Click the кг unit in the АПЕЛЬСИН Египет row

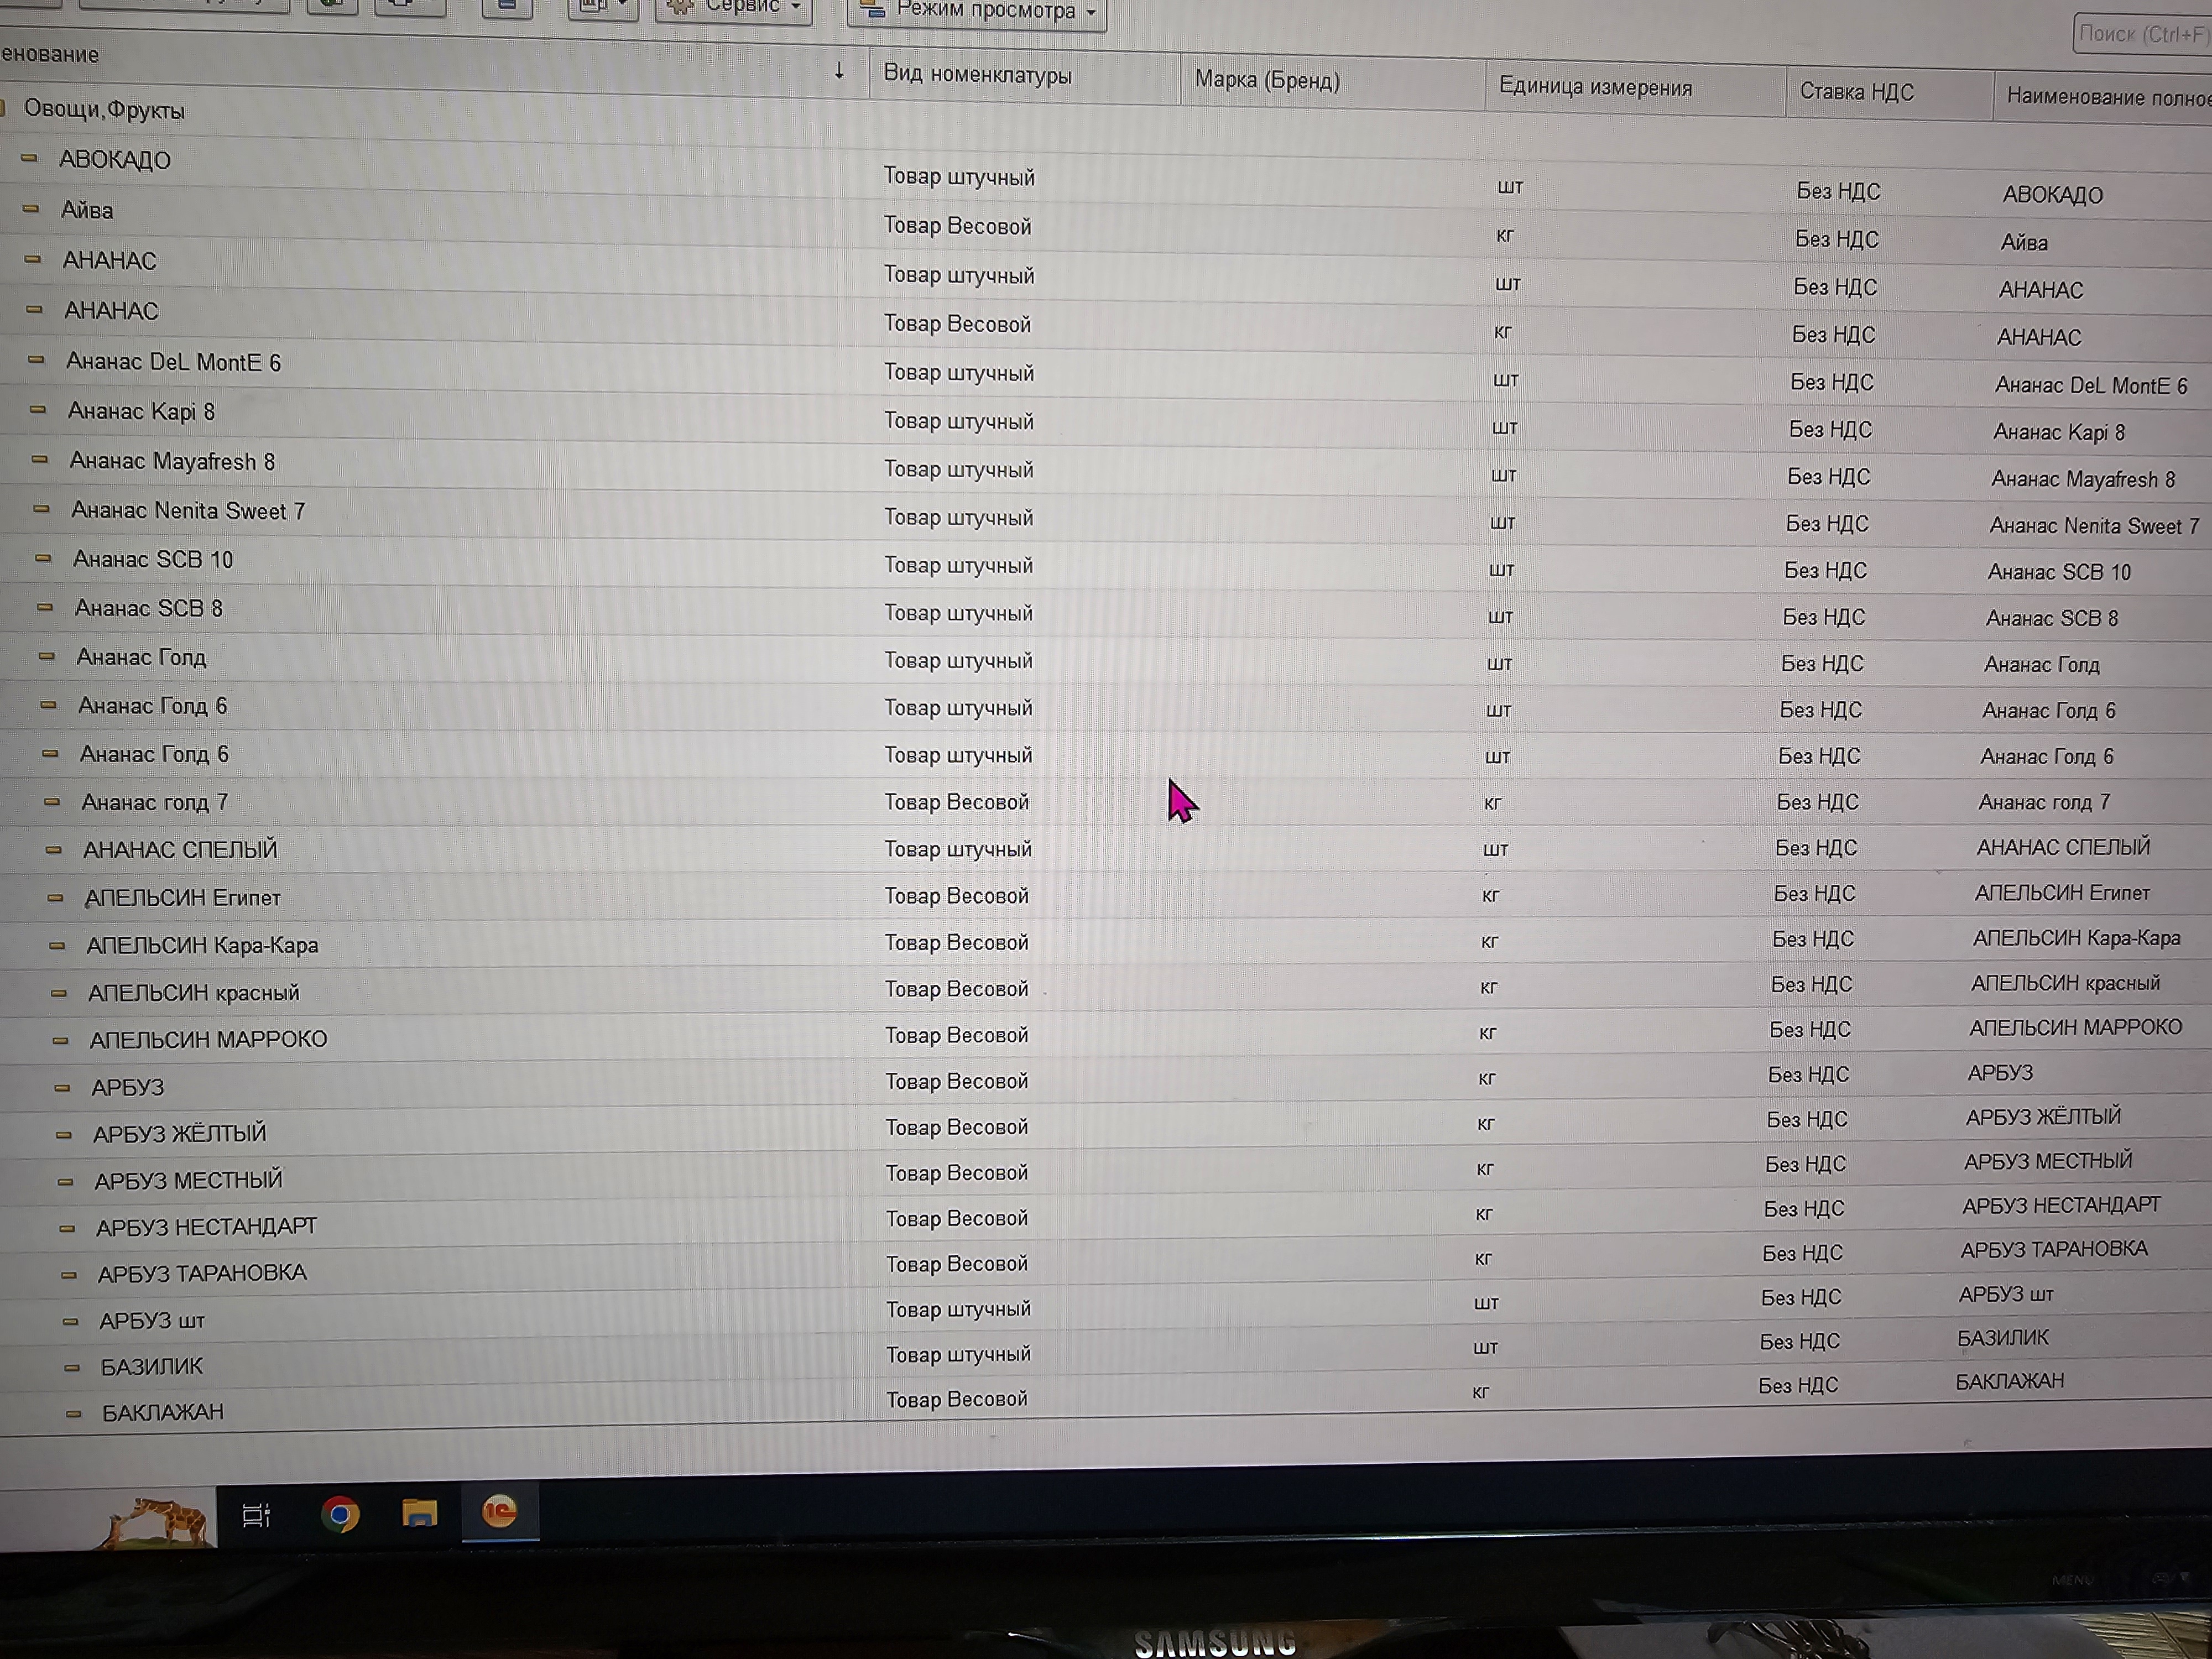point(1491,895)
